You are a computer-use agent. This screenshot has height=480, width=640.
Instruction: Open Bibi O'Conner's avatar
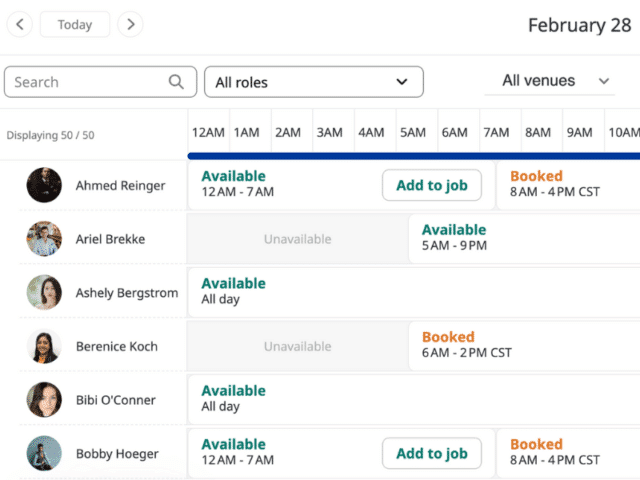pyautogui.click(x=44, y=400)
